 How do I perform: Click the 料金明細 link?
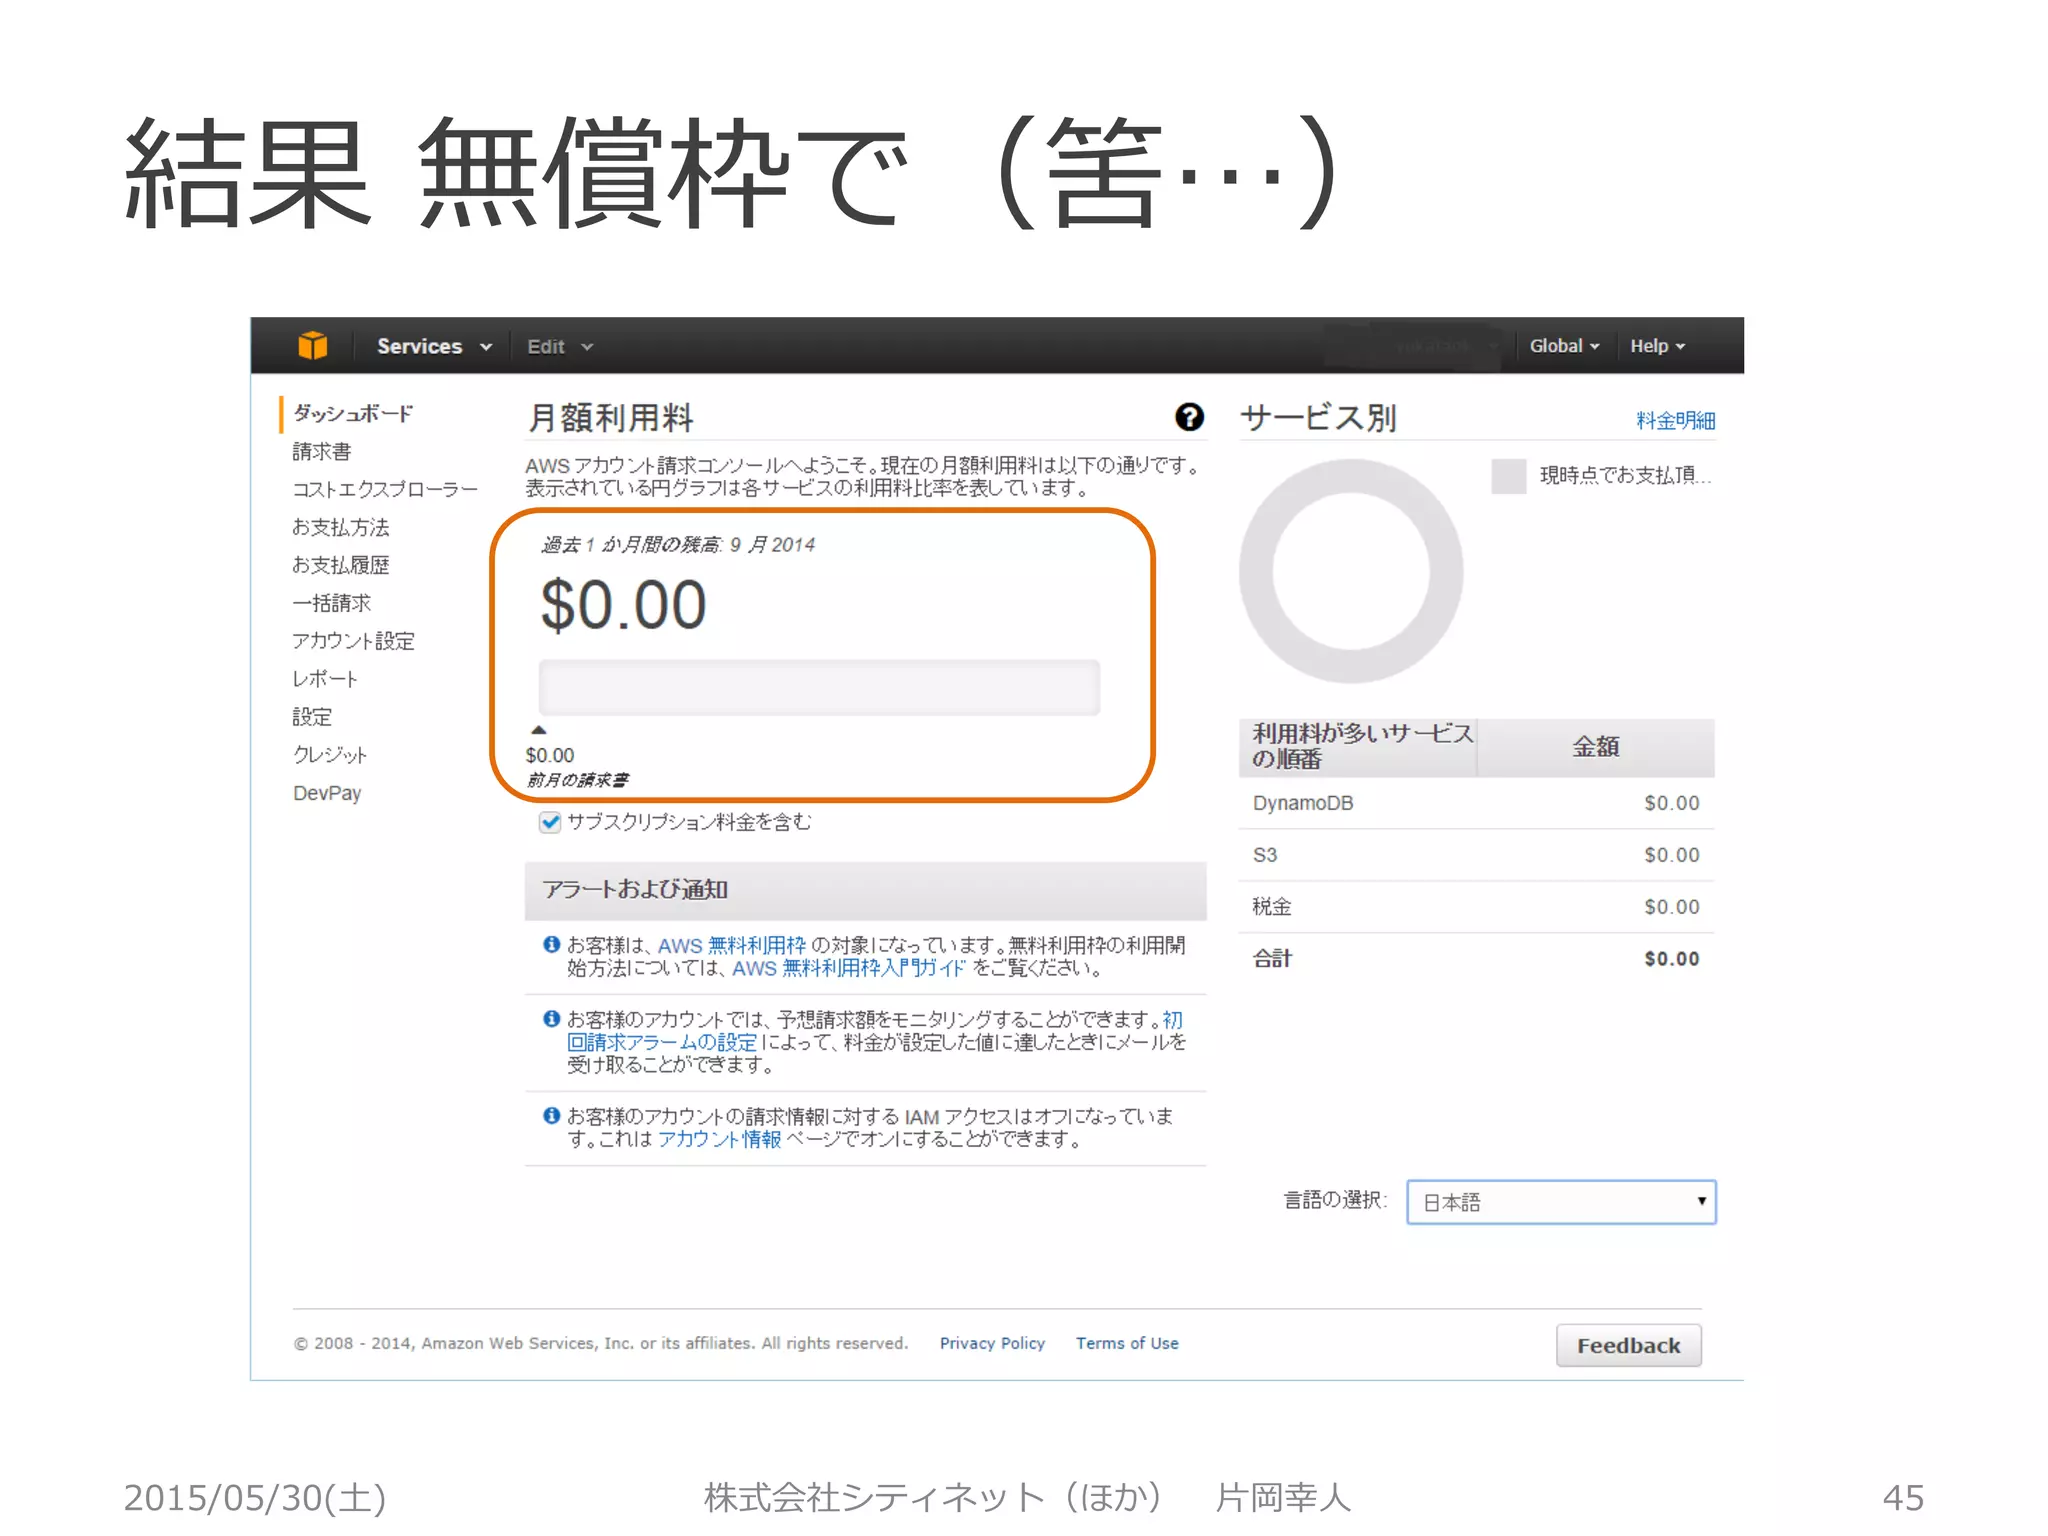click(x=1676, y=421)
